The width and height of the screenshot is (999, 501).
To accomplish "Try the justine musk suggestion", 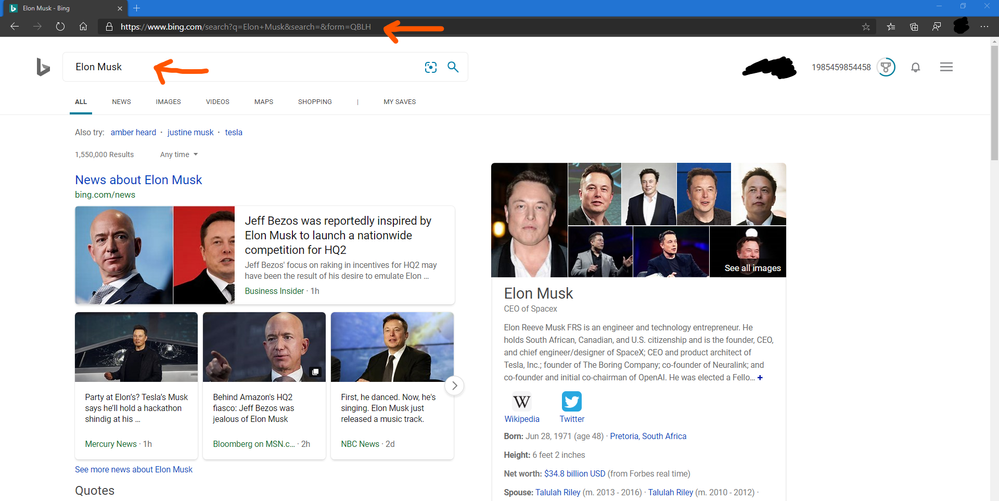I will 190,133.
